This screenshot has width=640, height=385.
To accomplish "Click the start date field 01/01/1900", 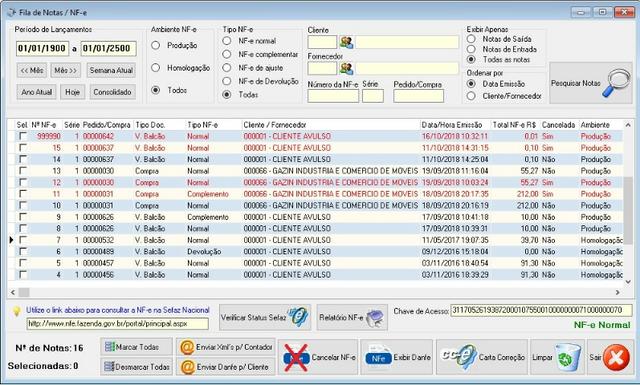I will pos(42,49).
